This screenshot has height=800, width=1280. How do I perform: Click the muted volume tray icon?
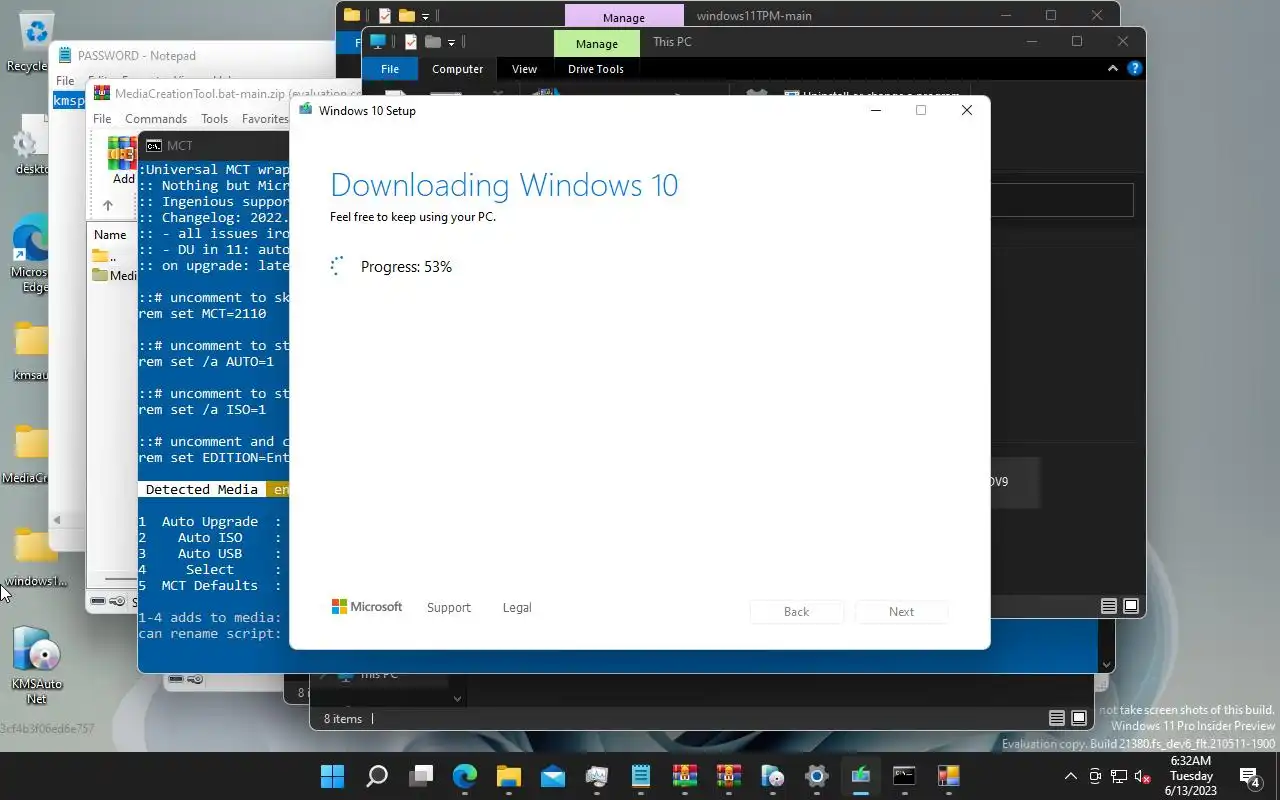coord(1143,776)
